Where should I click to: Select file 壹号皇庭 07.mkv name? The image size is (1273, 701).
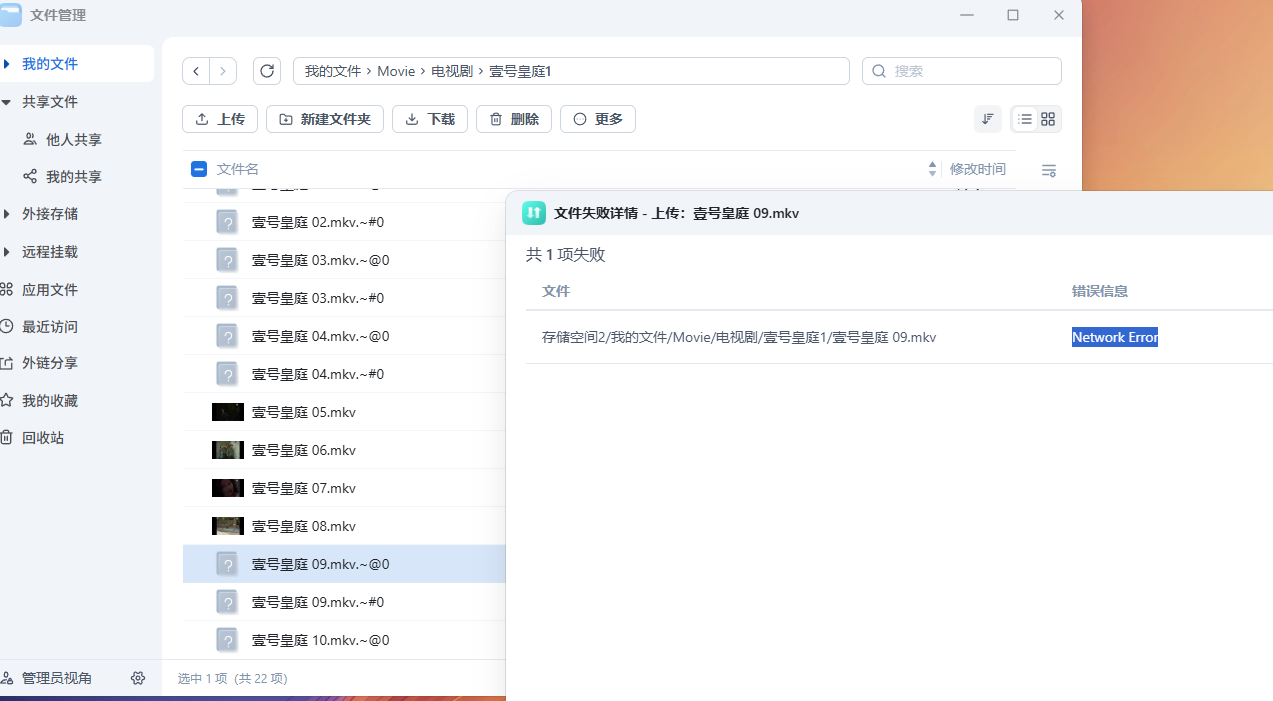click(x=304, y=488)
